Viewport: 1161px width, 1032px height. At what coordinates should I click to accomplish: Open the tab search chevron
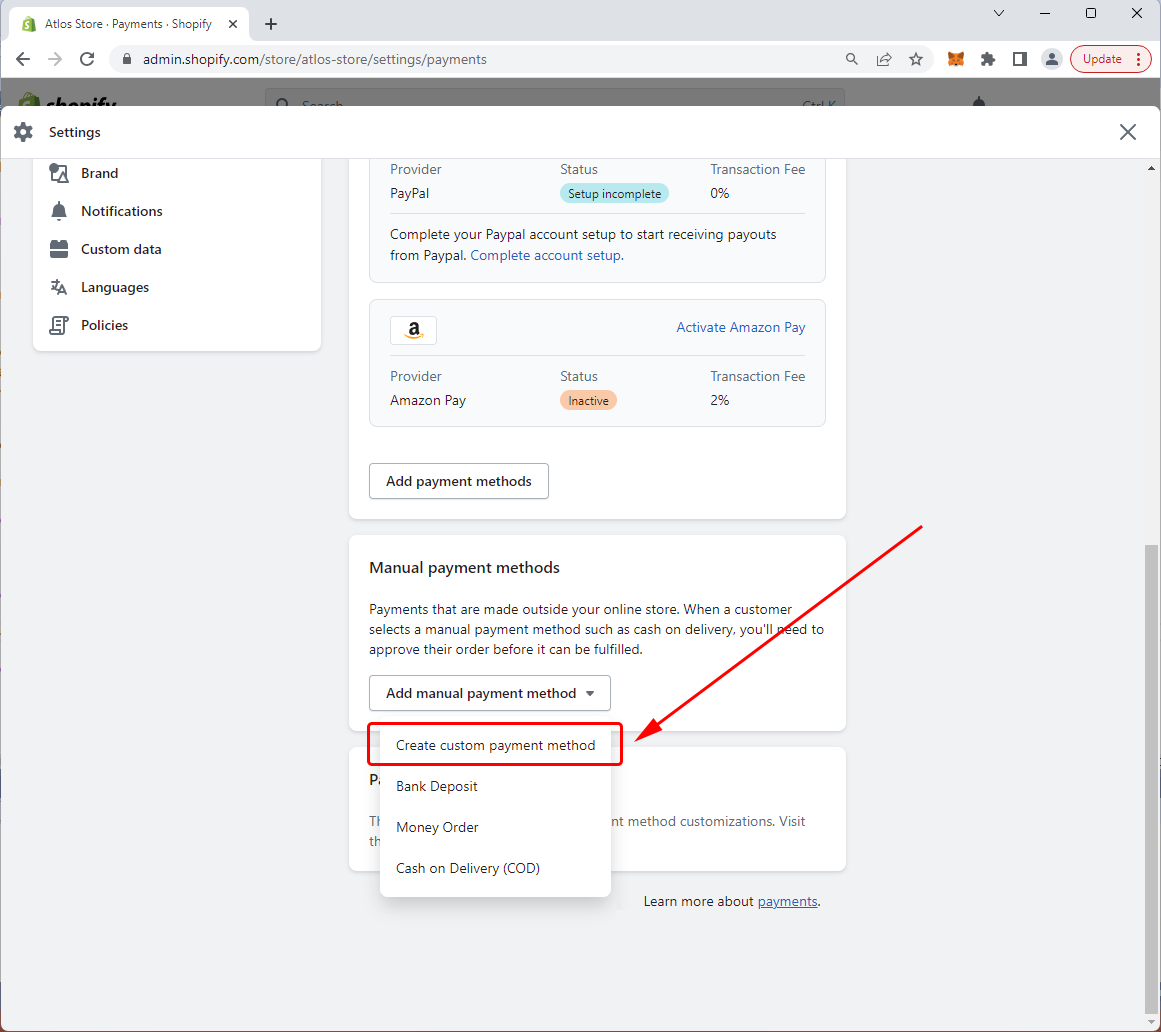[999, 13]
